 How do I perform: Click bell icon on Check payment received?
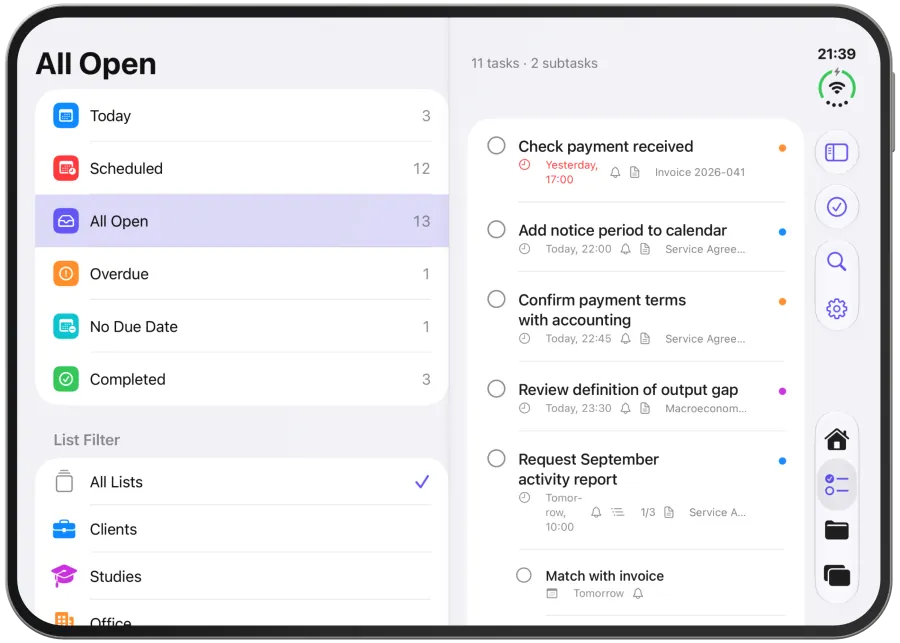coord(615,172)
